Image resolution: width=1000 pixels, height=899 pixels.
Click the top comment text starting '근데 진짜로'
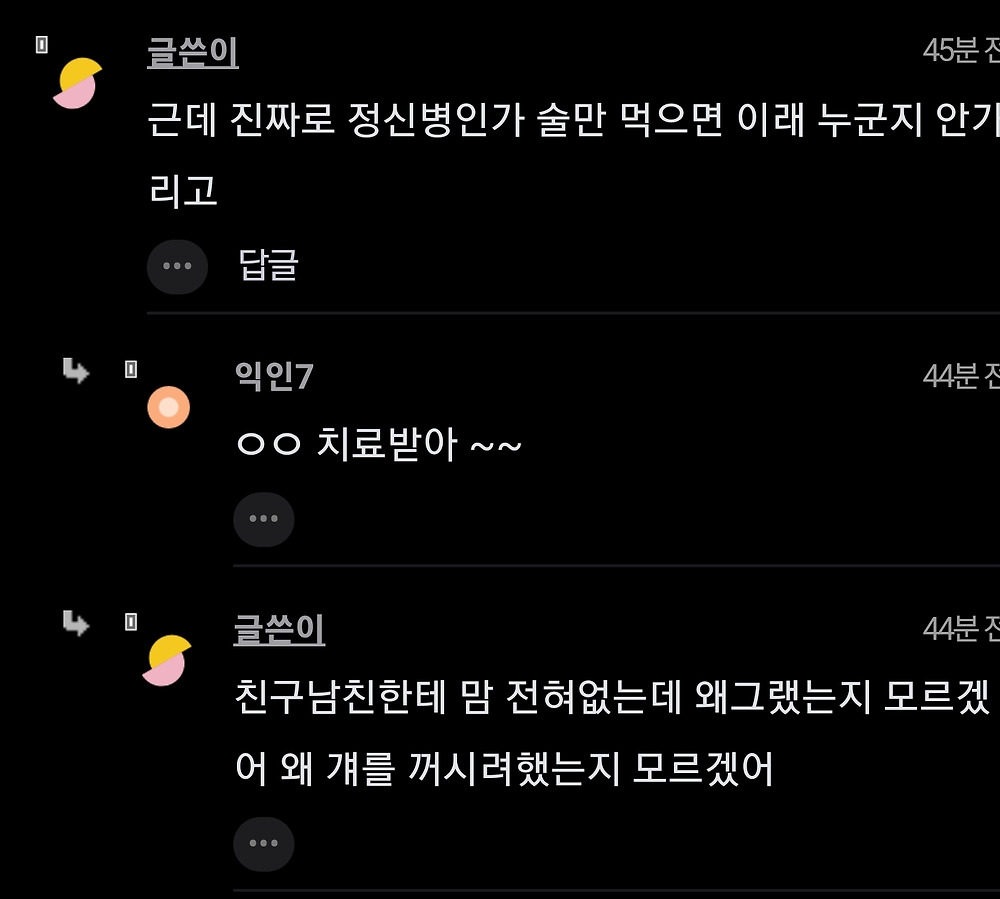tap(570, 122)
